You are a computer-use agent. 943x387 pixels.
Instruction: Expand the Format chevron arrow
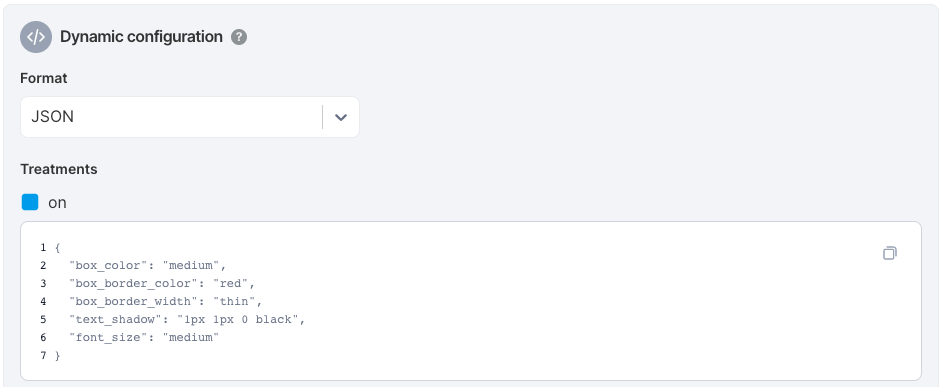pos(341,117)
